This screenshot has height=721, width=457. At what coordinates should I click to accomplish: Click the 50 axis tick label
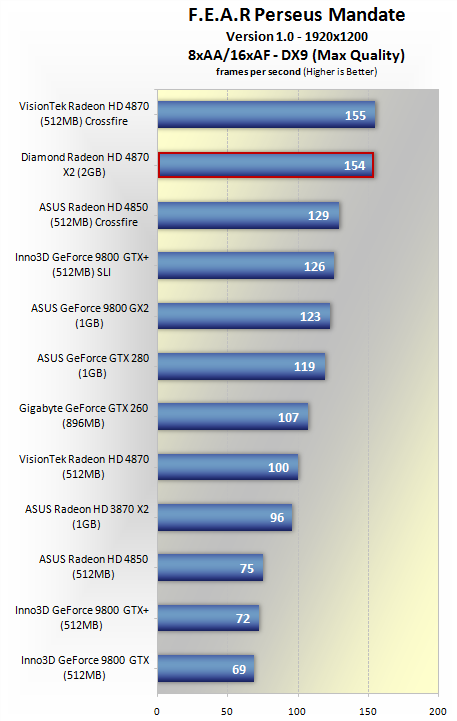tap(227, 711)
